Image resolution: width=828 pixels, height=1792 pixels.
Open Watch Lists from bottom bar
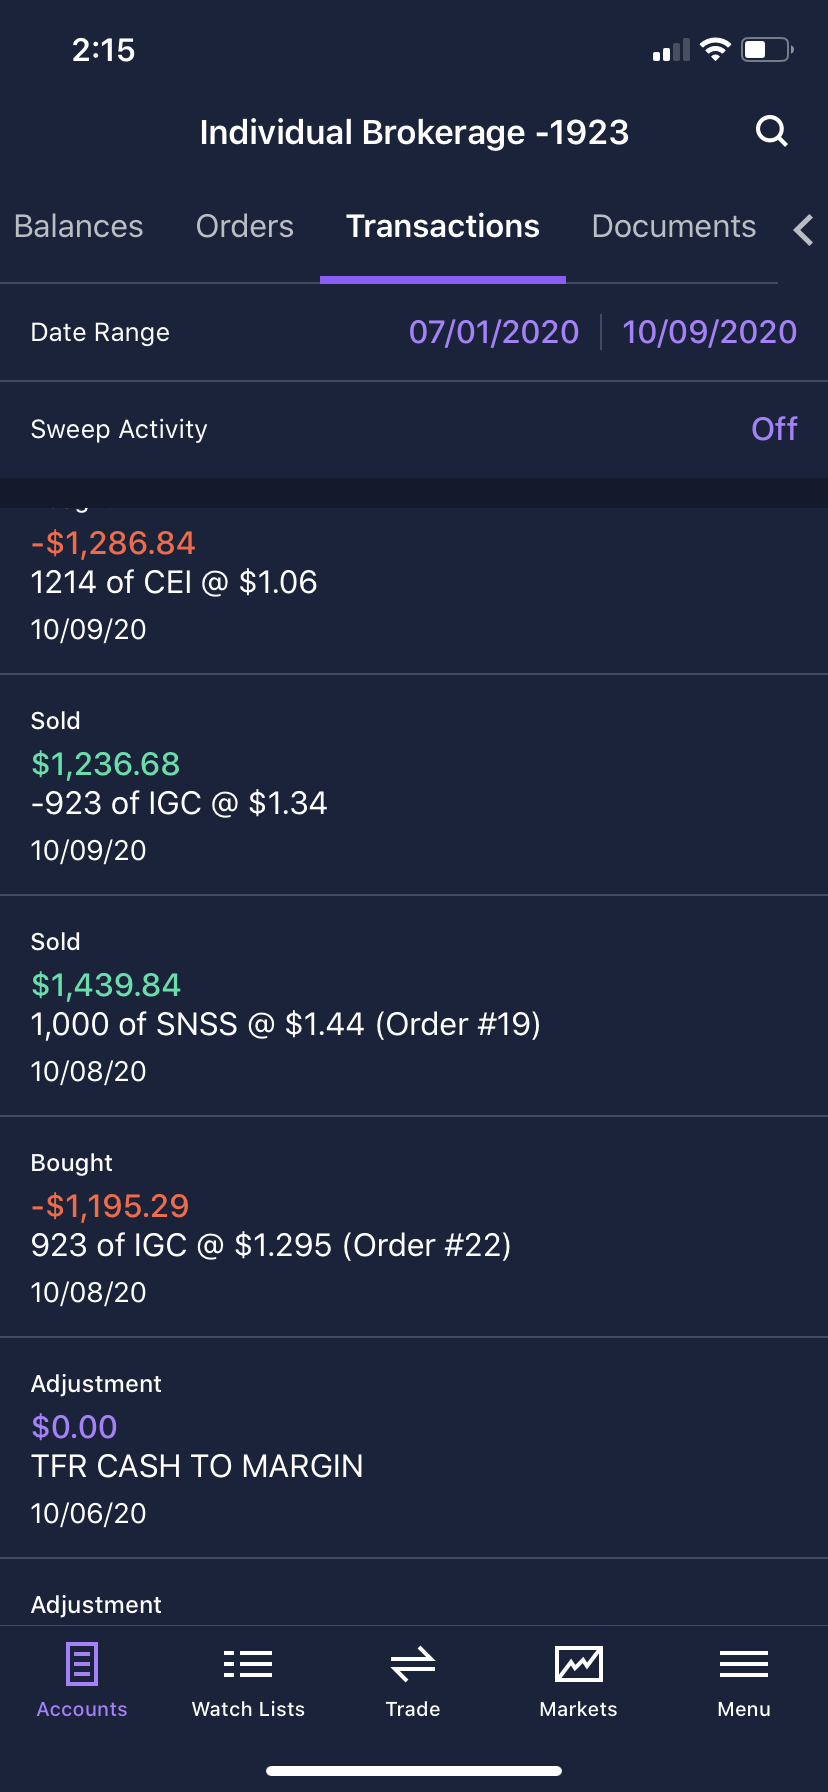[248, 1665]
